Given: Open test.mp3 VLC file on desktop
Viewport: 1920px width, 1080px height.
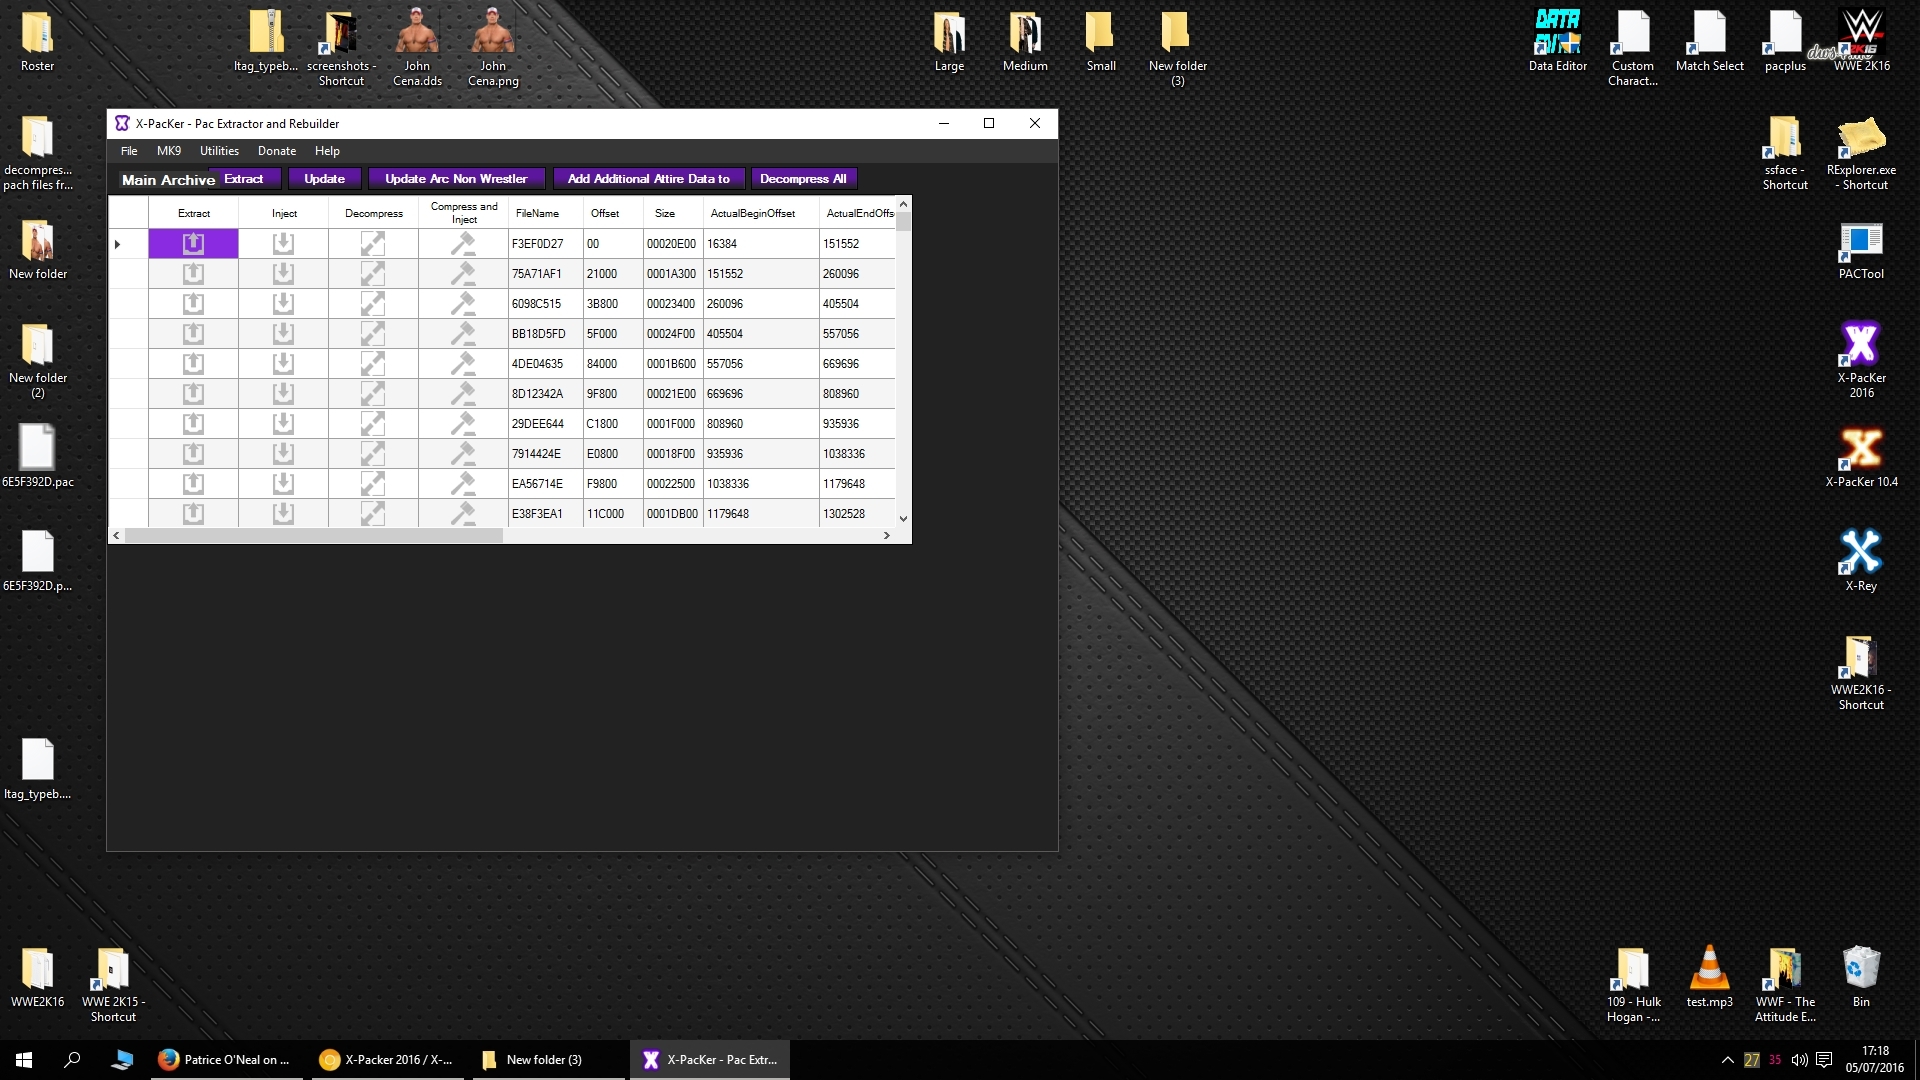Looking at the screenshot, I should (1709, 976).
